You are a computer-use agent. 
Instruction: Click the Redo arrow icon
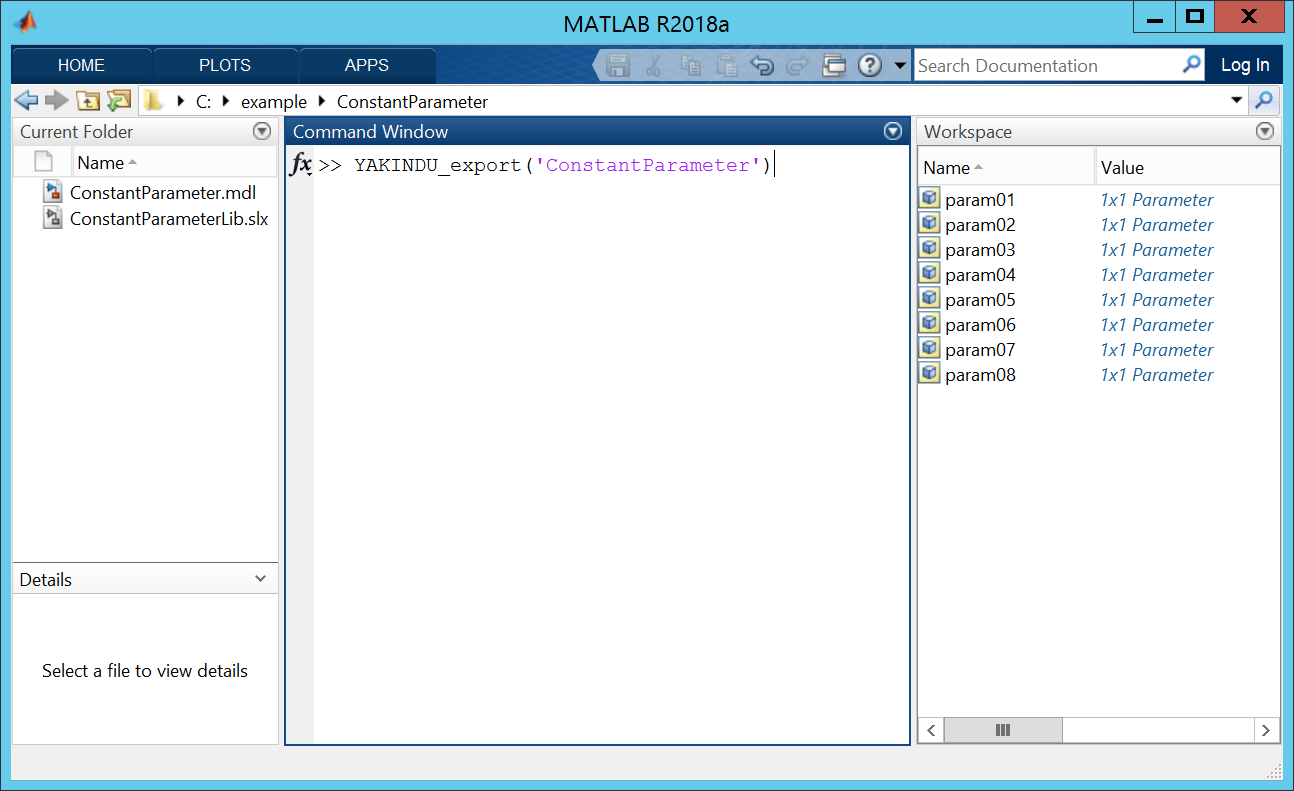click(797, 65)
